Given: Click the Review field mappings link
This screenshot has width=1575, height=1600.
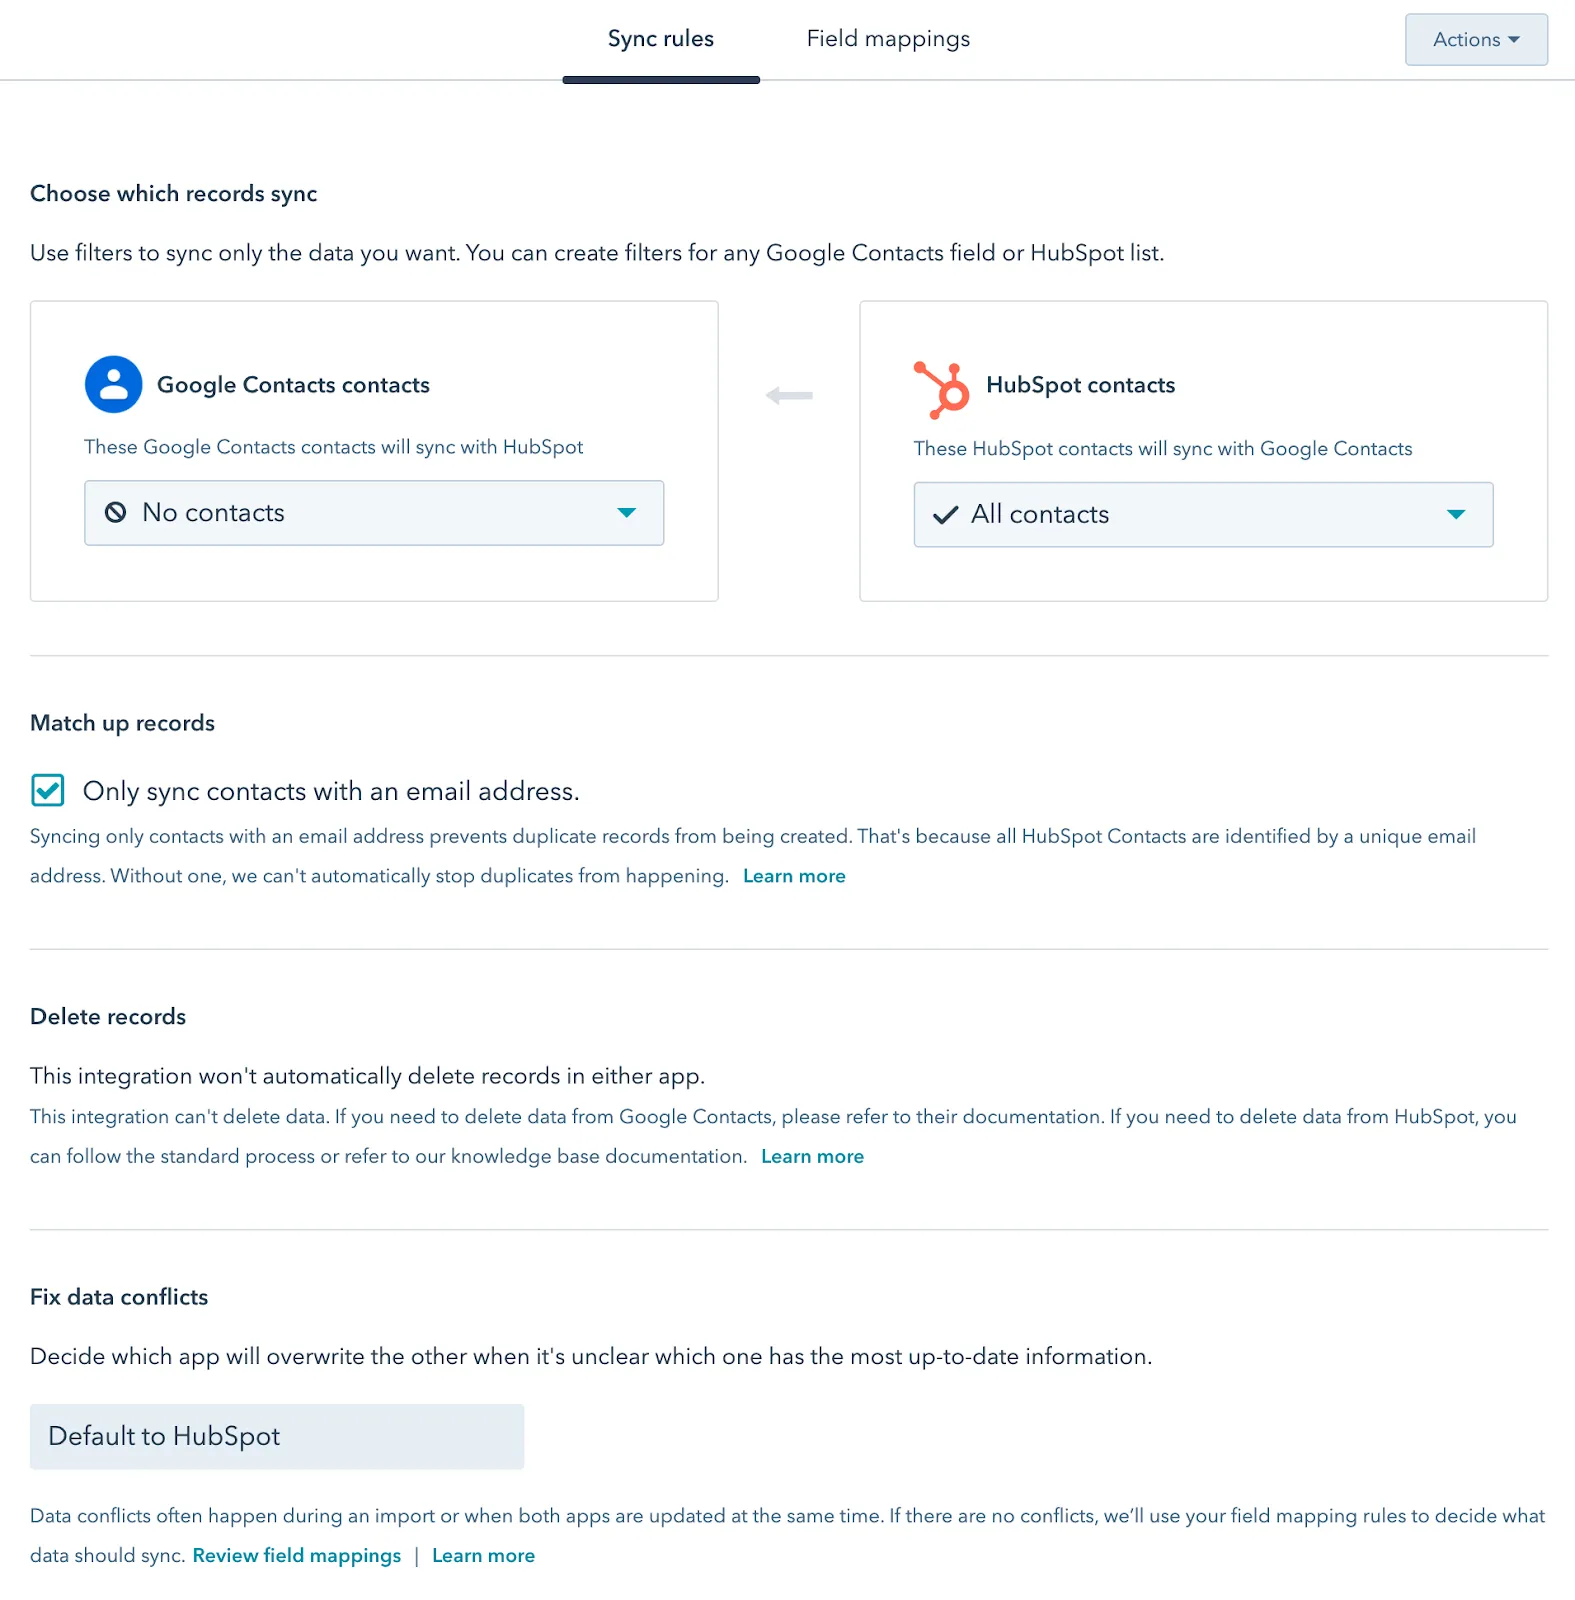Looking at the screenshot, I should pyautogui.click(x=296, y=1556).
